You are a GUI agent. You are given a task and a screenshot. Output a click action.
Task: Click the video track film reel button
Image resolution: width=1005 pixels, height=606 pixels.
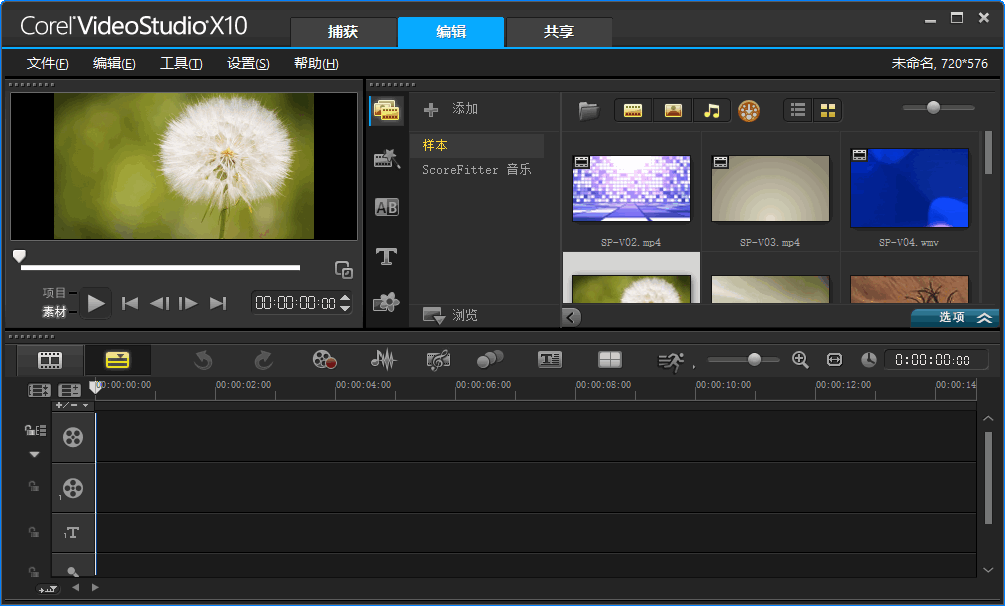tap(73, 437)
